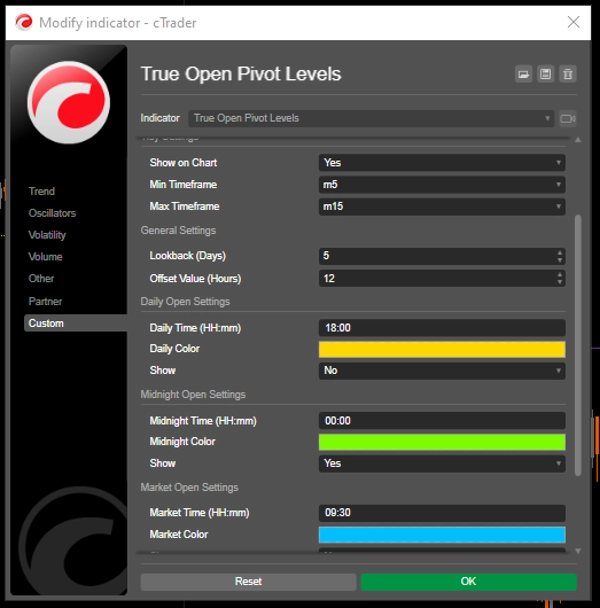This screenshot has height=608, width=600.
Task: Click the scroll down arrow
Action: tap(578, 551)
